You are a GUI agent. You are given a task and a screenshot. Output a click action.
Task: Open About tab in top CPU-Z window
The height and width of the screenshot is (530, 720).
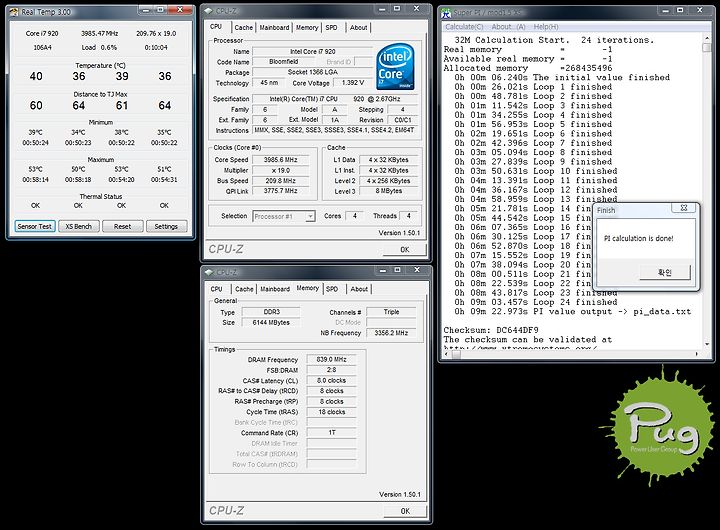click(359, 28)
